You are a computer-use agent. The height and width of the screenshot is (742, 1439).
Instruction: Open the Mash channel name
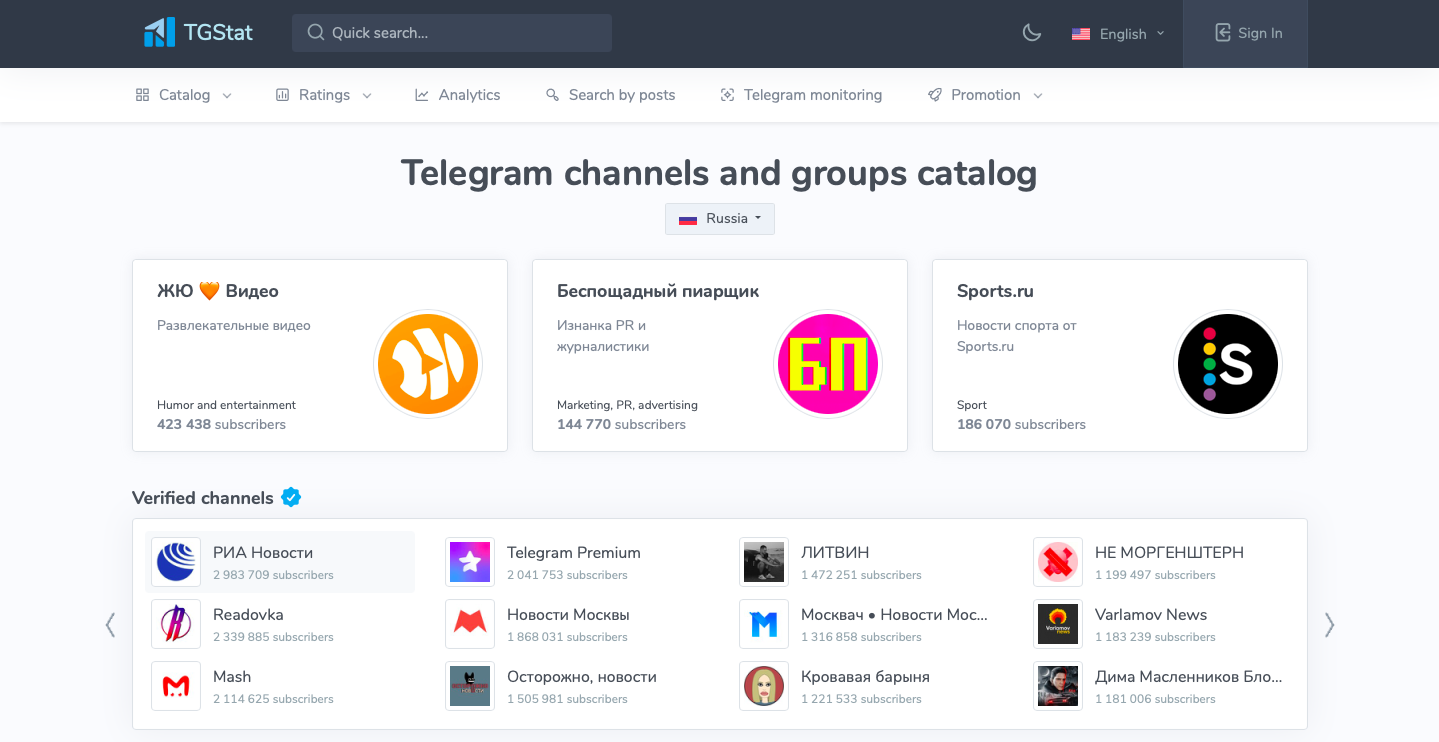tap(232, 677)
